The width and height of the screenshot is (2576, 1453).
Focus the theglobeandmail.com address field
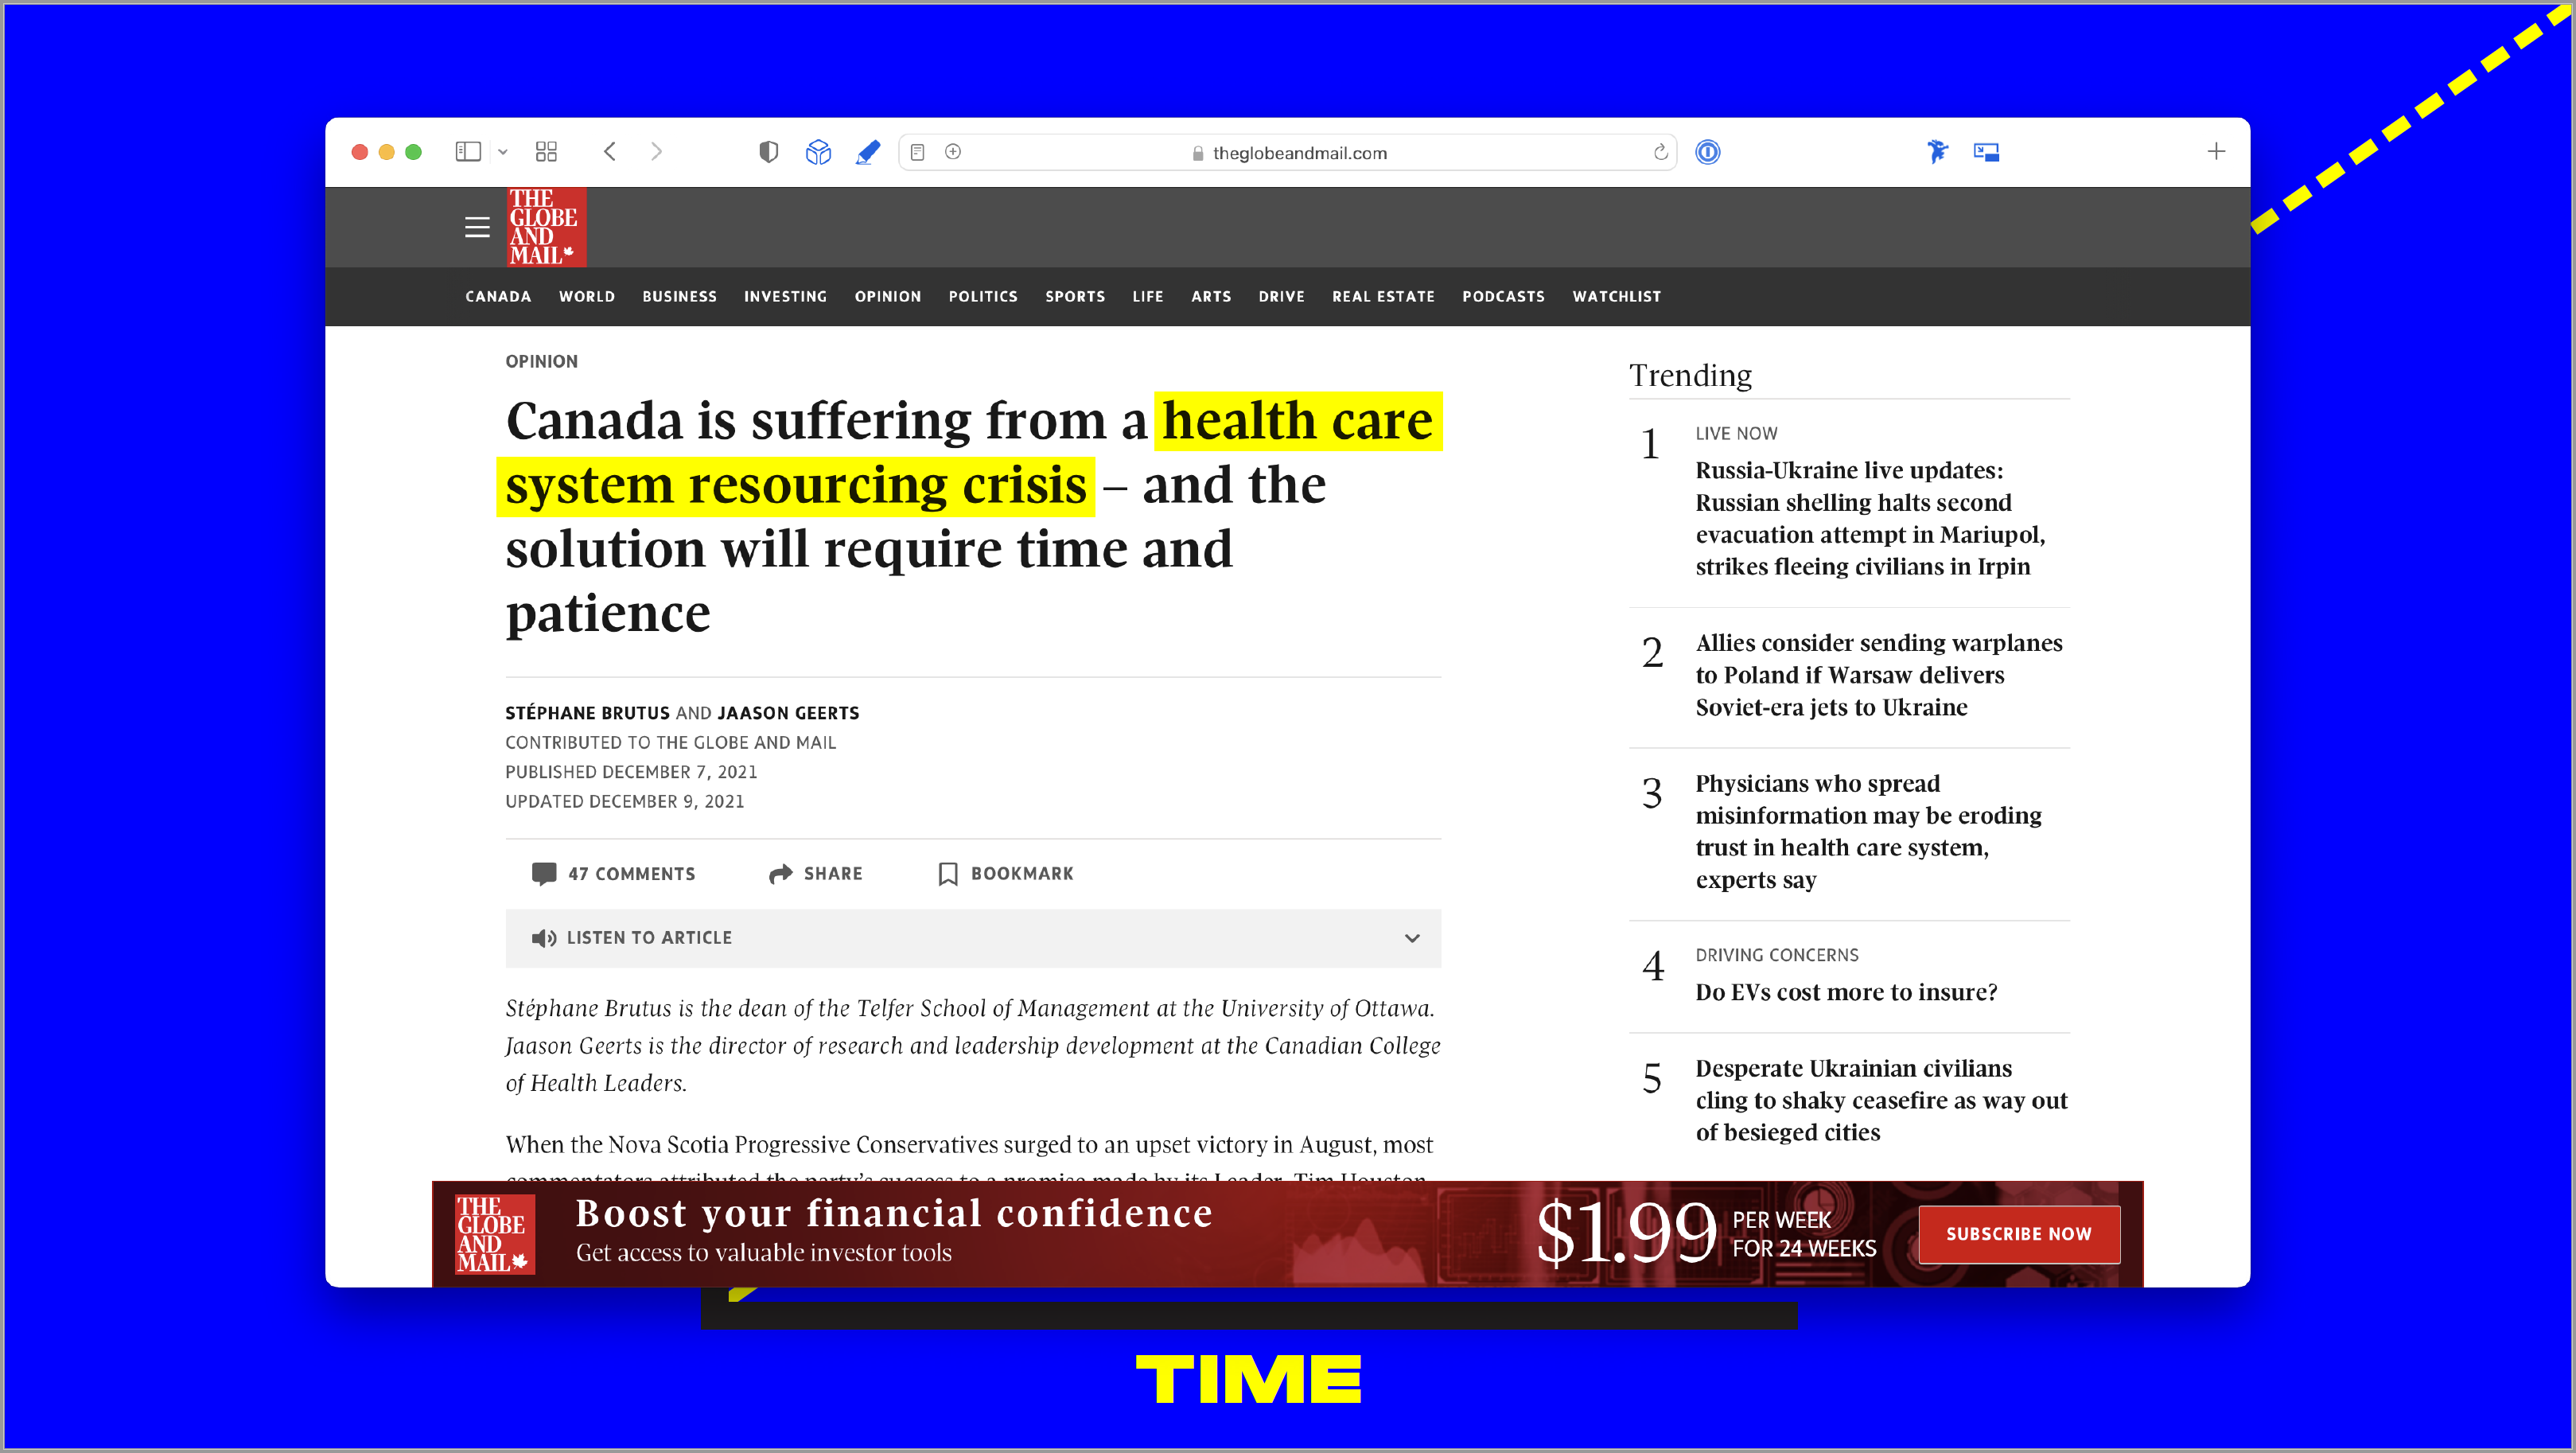[1289, 153]
